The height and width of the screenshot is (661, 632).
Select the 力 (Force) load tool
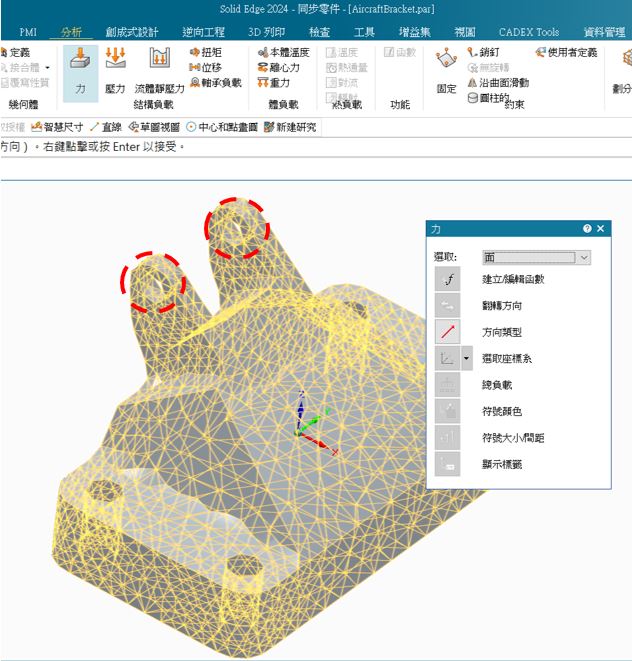[80, 72]
